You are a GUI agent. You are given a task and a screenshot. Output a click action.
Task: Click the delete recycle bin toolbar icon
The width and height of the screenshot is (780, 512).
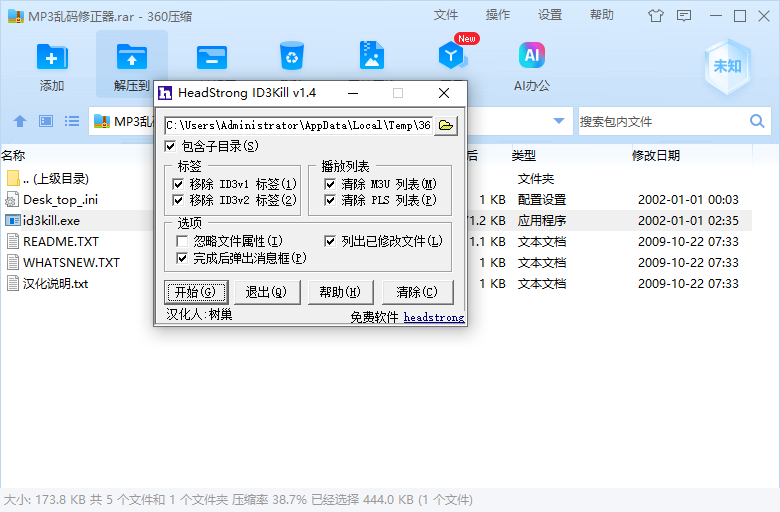[292, 57]
